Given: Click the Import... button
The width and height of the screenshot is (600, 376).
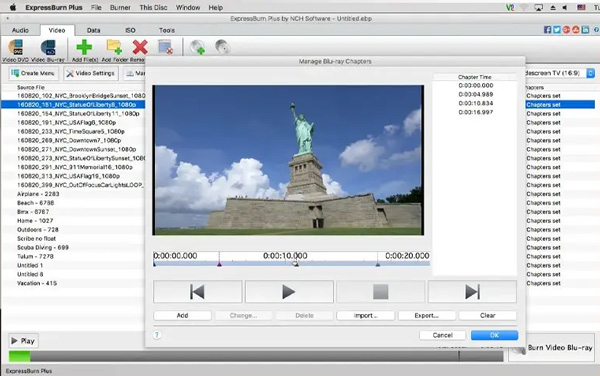Looking at the screenshot, I should pos(365,316).
